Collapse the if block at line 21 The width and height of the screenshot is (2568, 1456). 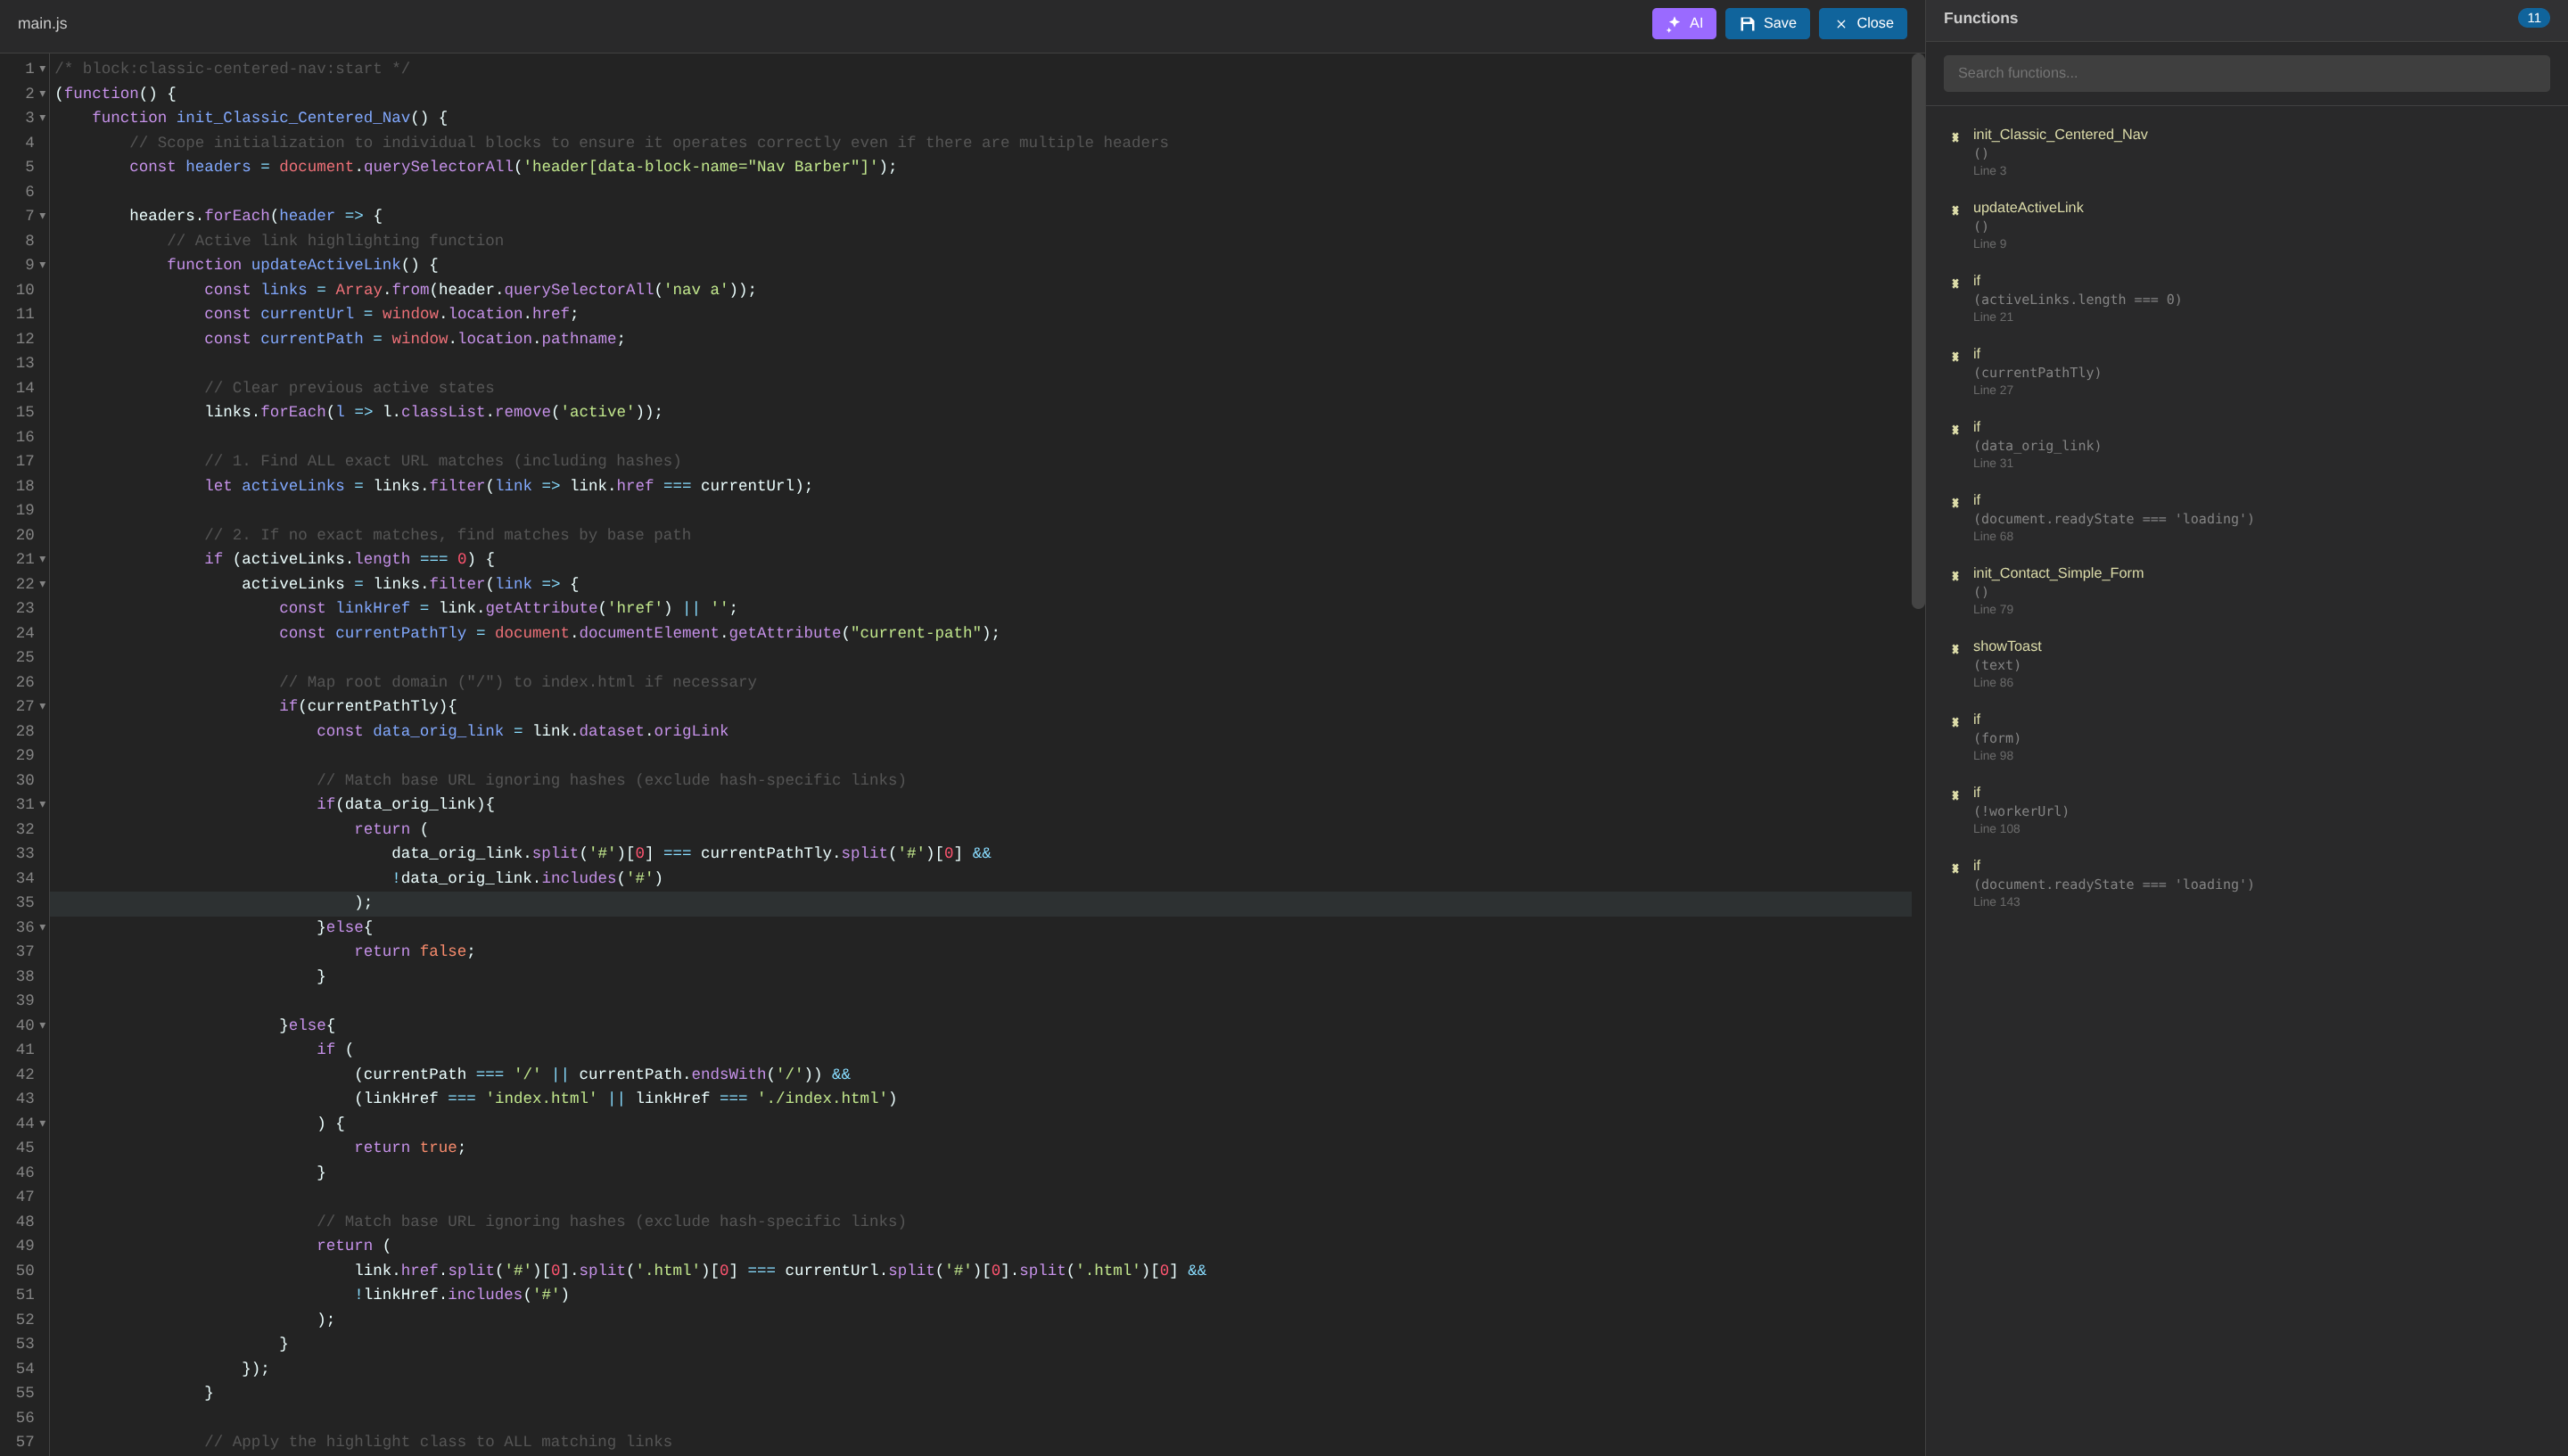click(42, 559)
